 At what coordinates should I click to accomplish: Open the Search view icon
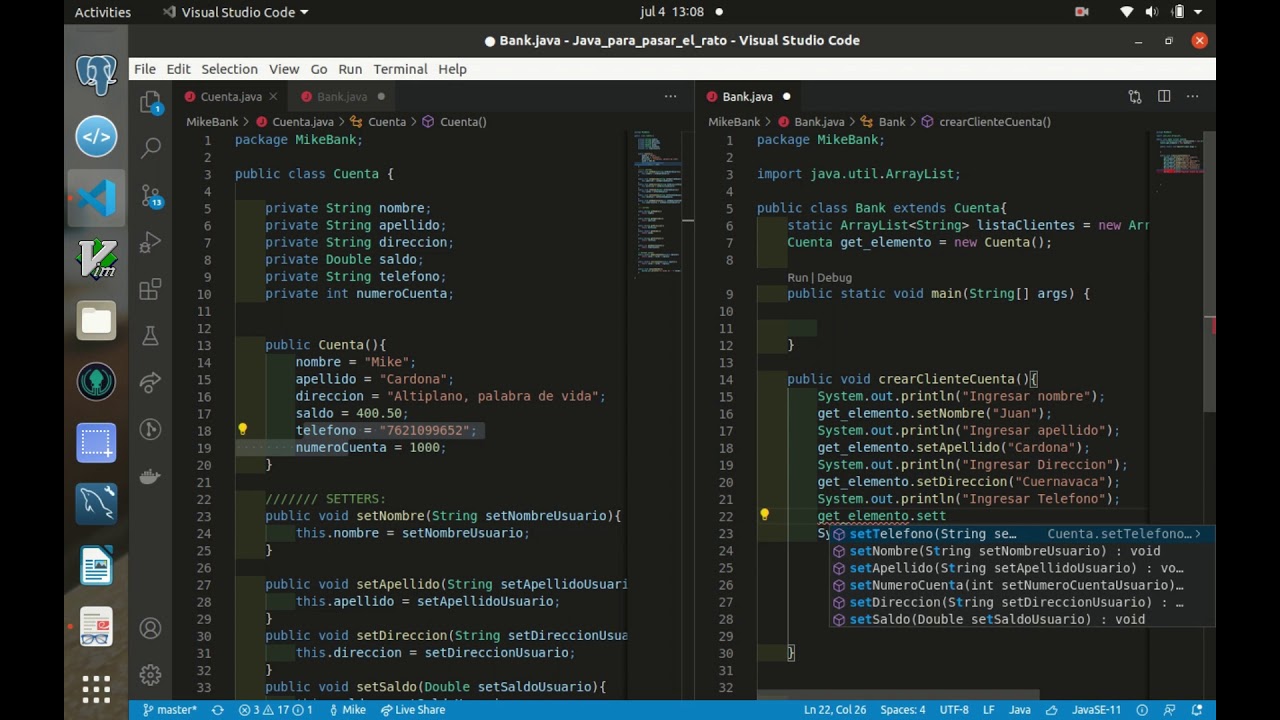tap(151, 148)
